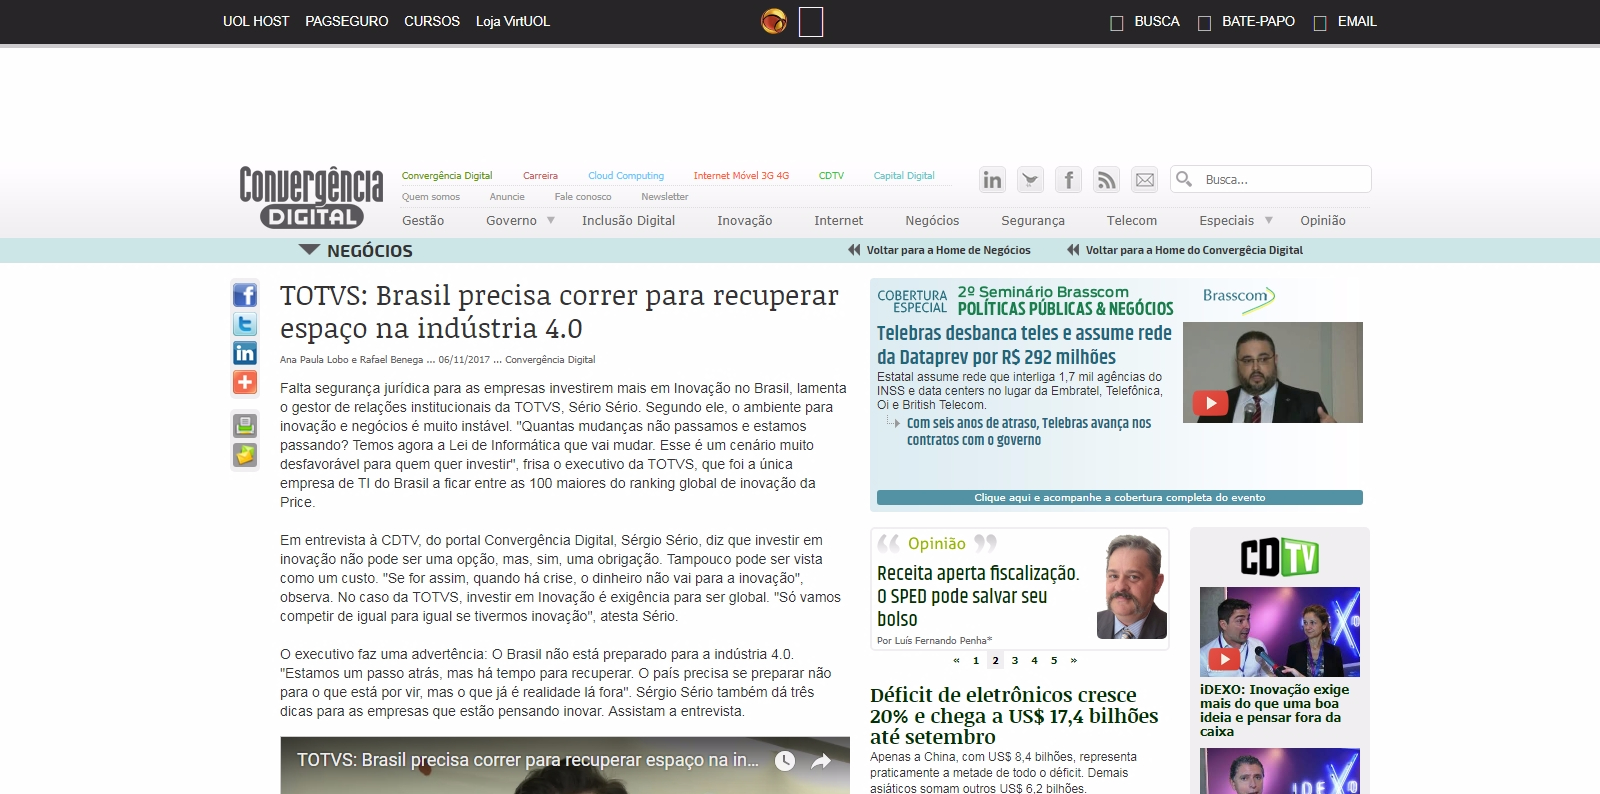Play the iDEXO CDTV video
1600x794 pixels.
tap(1280, 632)
